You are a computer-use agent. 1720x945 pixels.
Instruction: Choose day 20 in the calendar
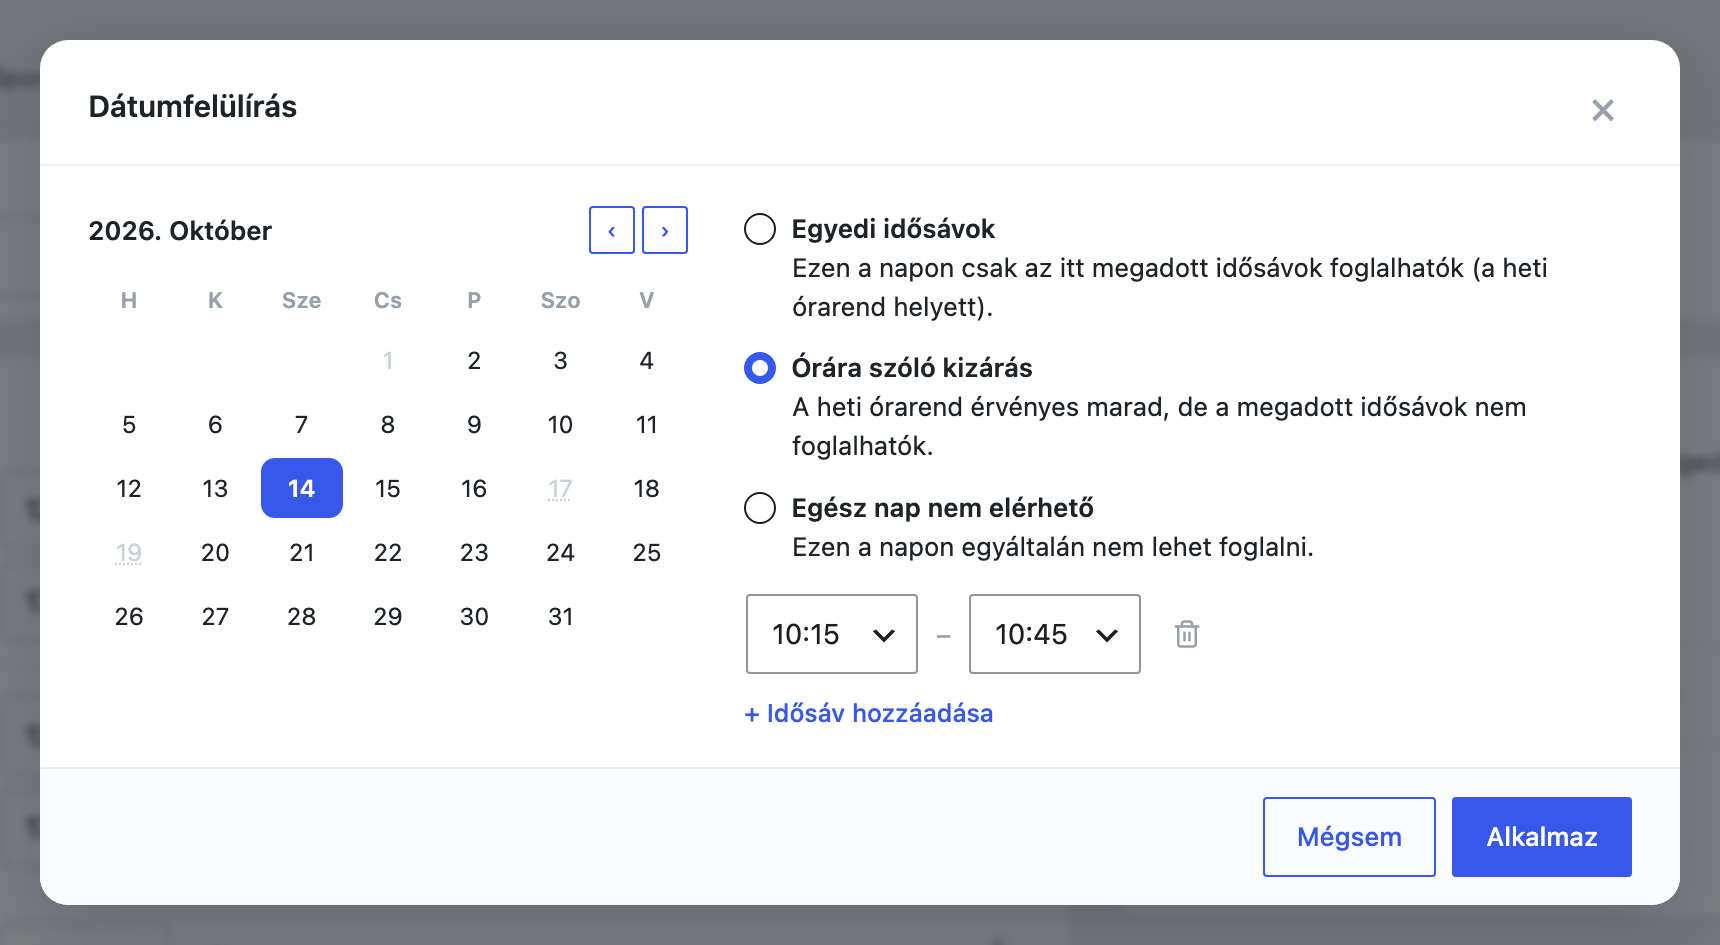tap(215, 552)
